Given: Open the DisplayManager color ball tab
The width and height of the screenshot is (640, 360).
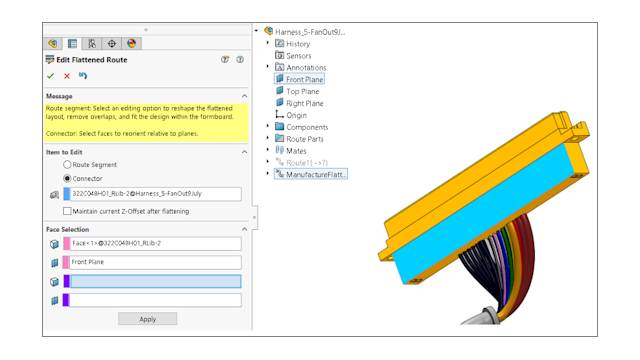Looking at the screenshot, I should click(131, 43).
